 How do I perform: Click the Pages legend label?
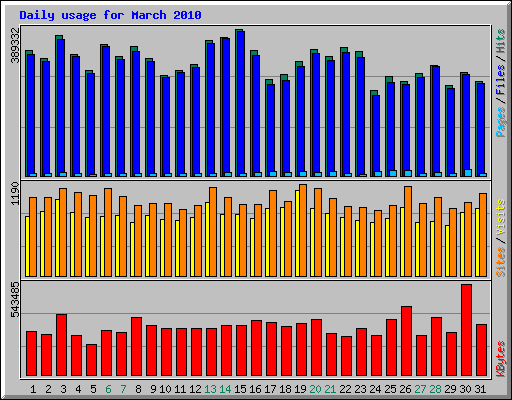(x=501, y=122)
